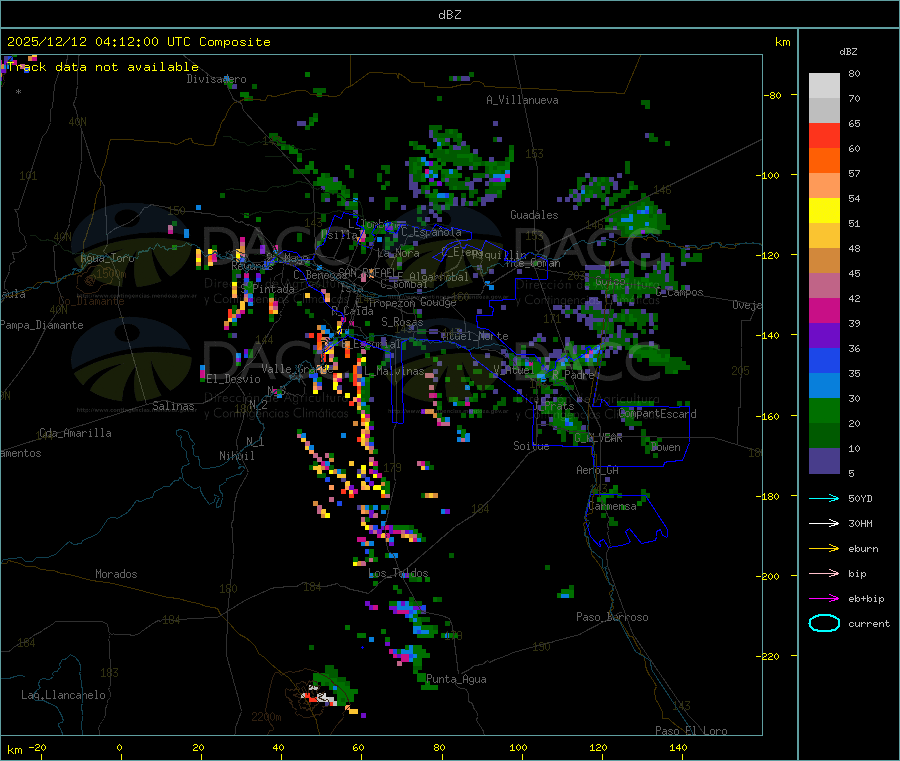The width and height of the screenshot is (900, 761).
Task: Click the timestamp '2025/12/12 04:12:00 UTC Composite'
Action: (x=138, y=42)
